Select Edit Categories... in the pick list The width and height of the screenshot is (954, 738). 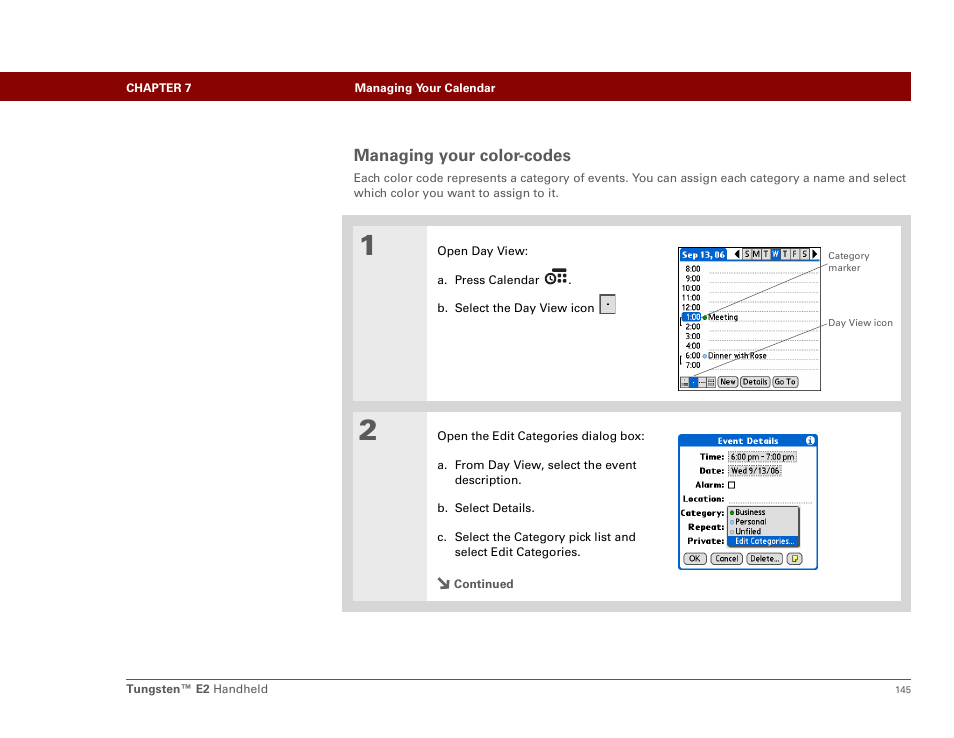click(763, 541)
